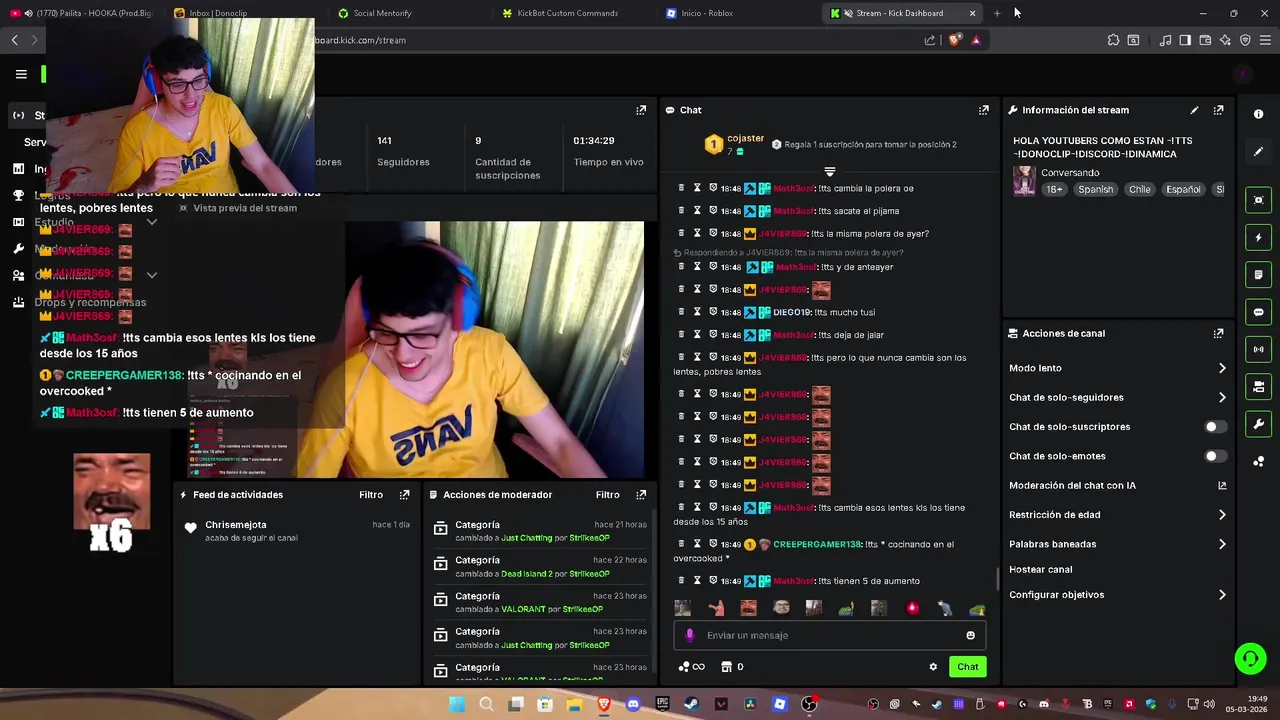The image size is (1280, 720).
Task: Click the chat bubble icon in right sidebar
Action: (1258, 312)
